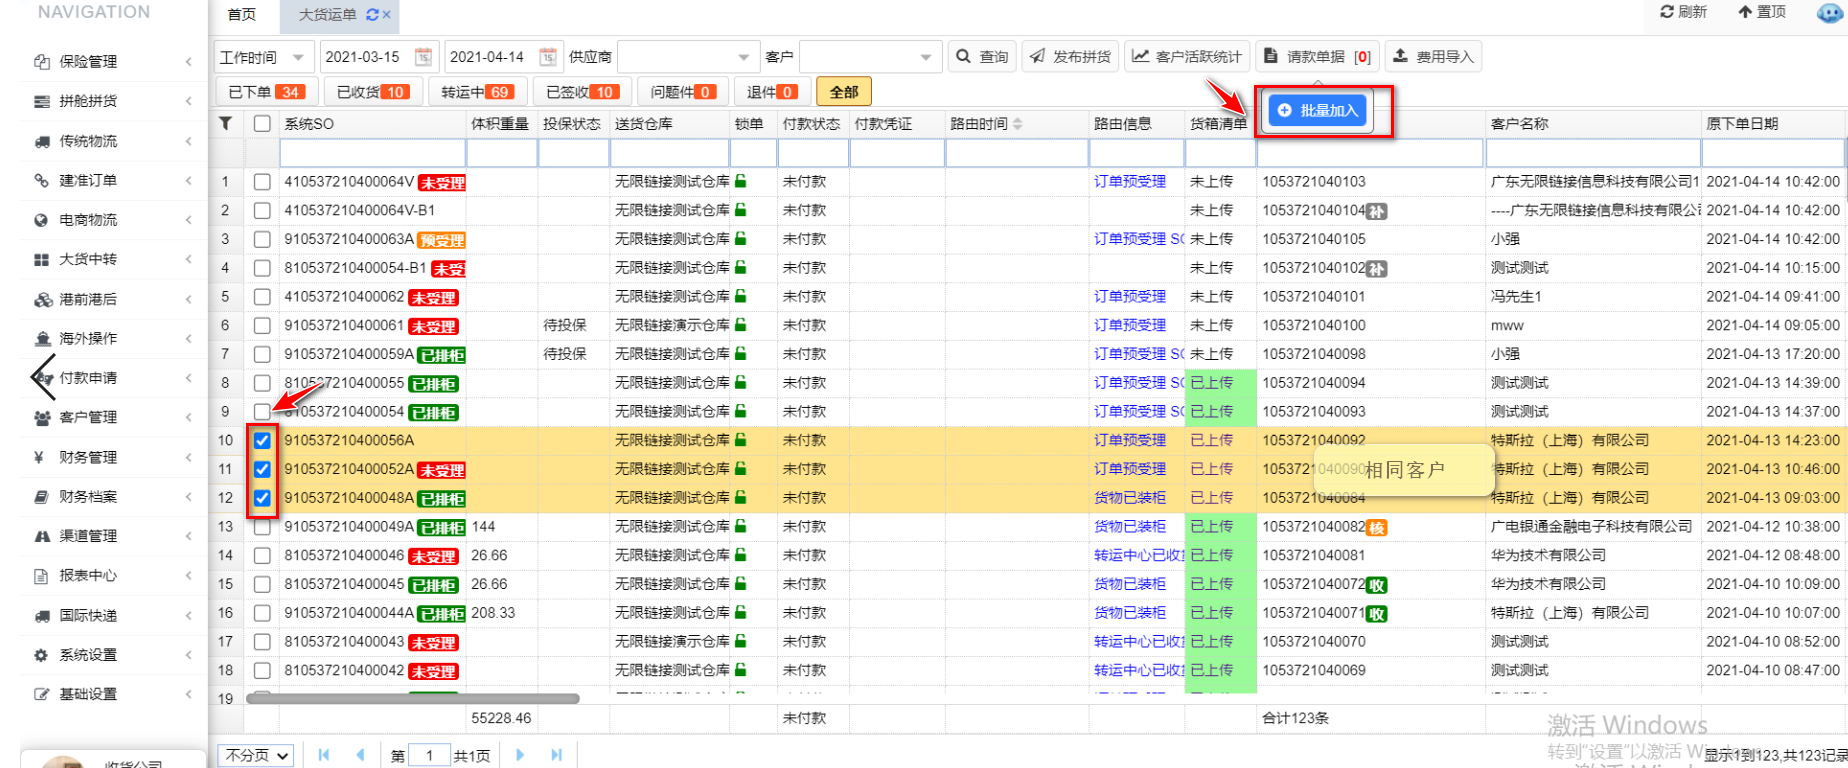The width and height of the screenshot is (1848, 768).
Task: Toggle the select-all checkbox in header
Action: coord(262,124)
